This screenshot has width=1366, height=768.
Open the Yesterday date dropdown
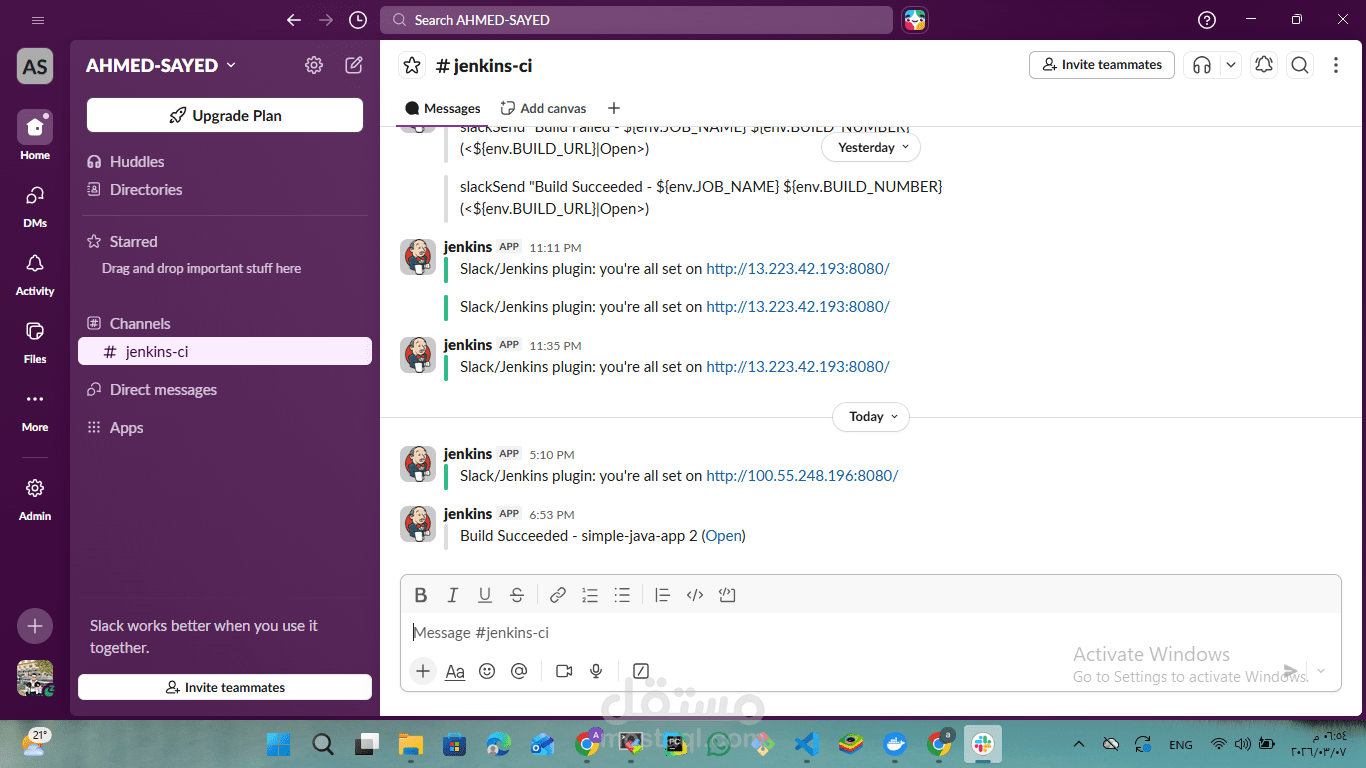[871, 147]
